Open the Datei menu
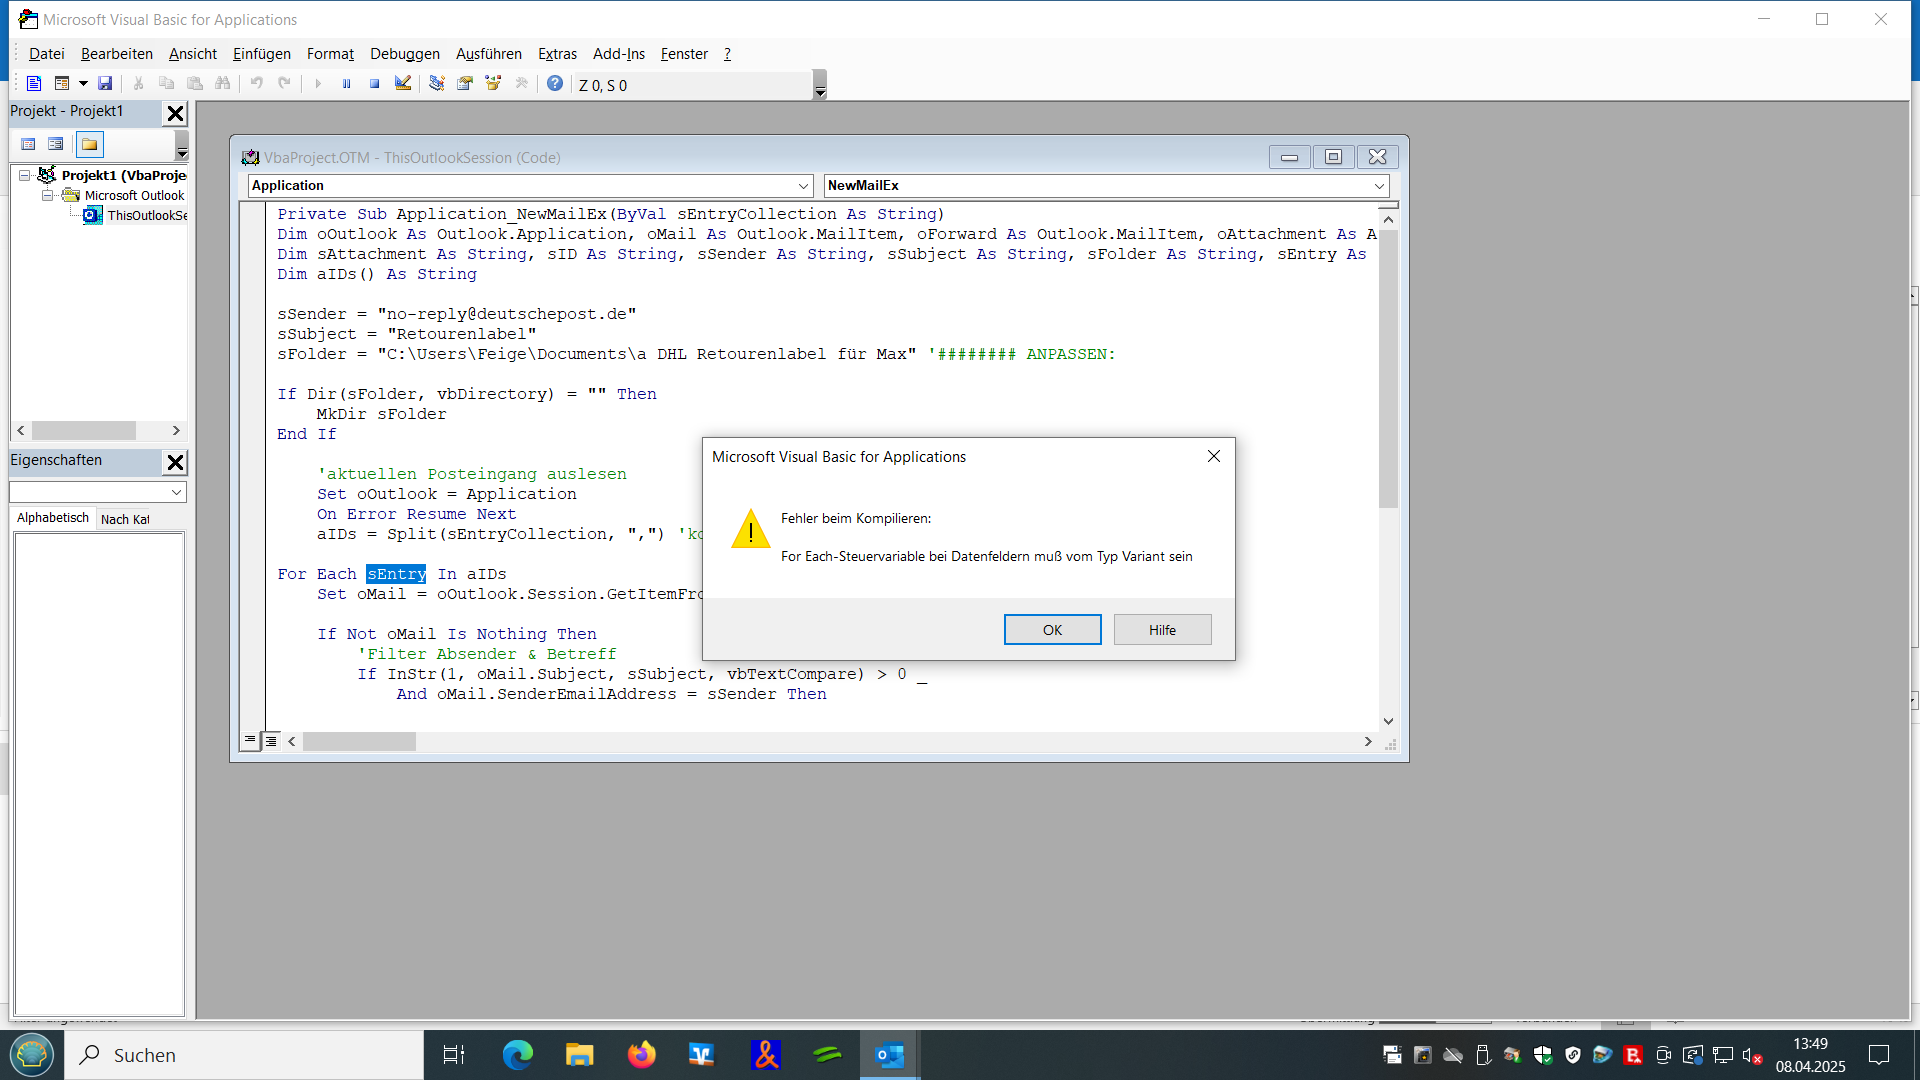1920x1080 pixels. pos(46,54)
